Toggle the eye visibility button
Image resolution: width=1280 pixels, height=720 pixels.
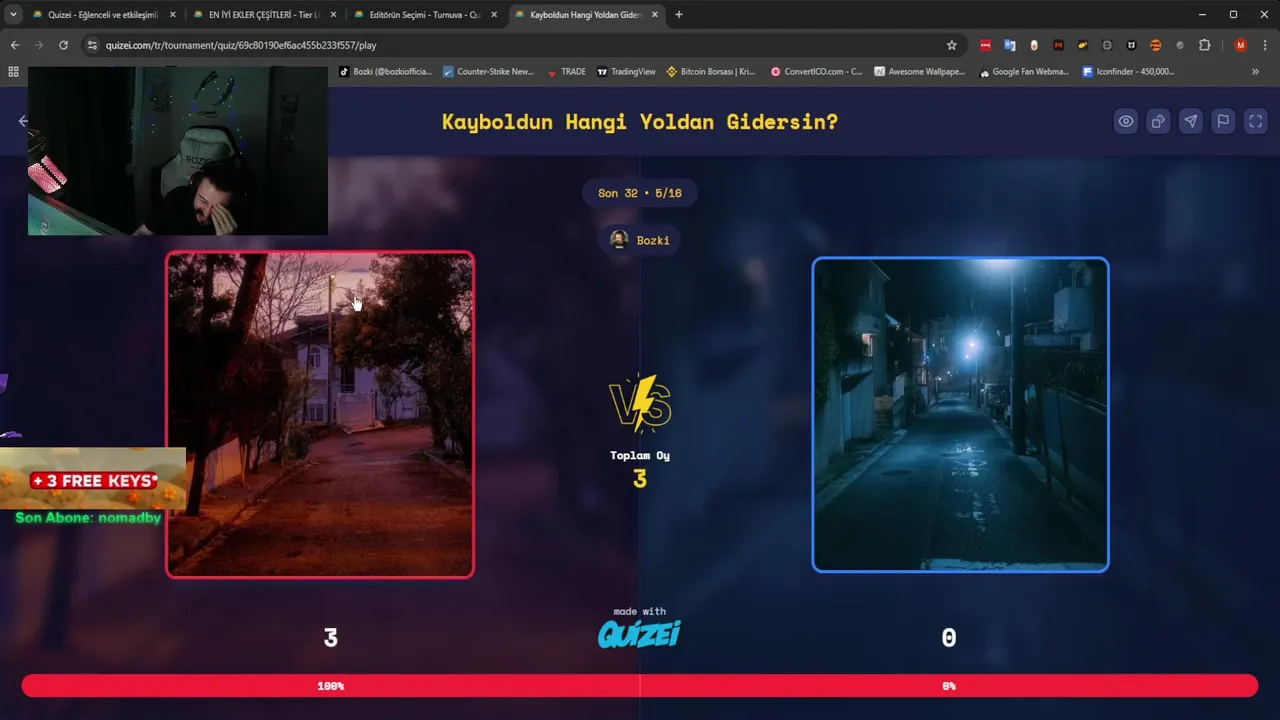point(1126,121)
